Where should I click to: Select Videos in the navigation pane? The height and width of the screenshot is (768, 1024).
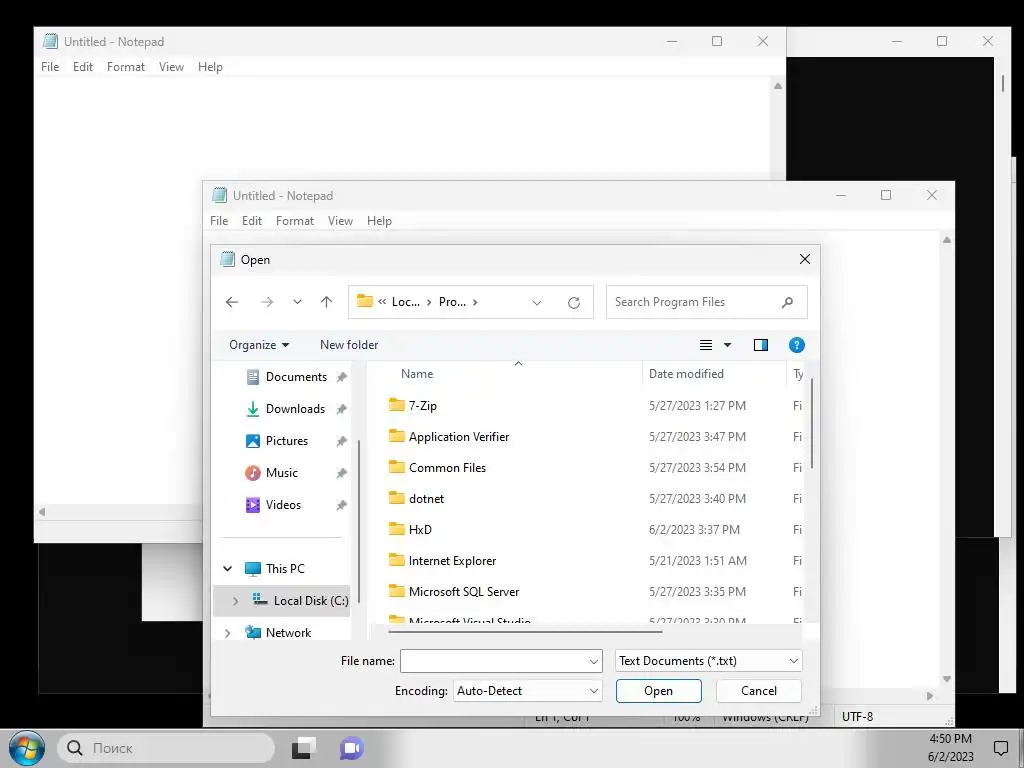(283, 505)
